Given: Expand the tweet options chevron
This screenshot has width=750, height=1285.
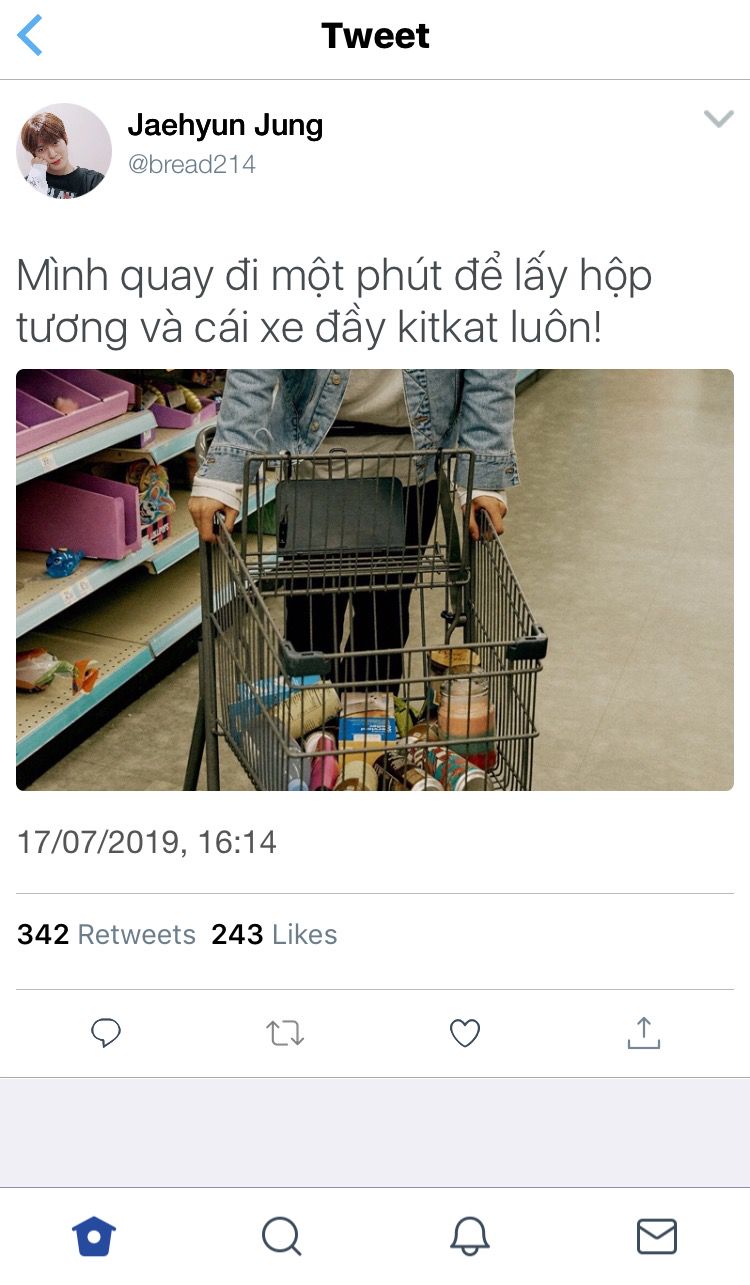Looking at the screenshot, I should (718, 120).
